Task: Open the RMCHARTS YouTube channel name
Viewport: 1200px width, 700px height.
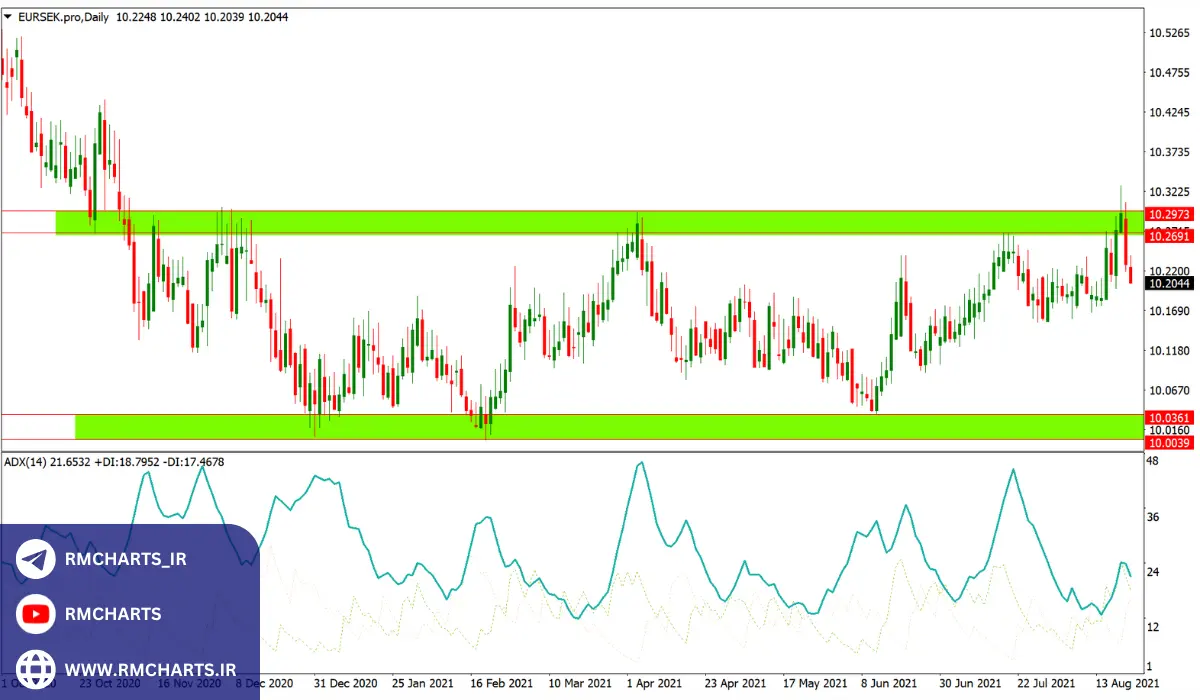Action: pos(112,614)
